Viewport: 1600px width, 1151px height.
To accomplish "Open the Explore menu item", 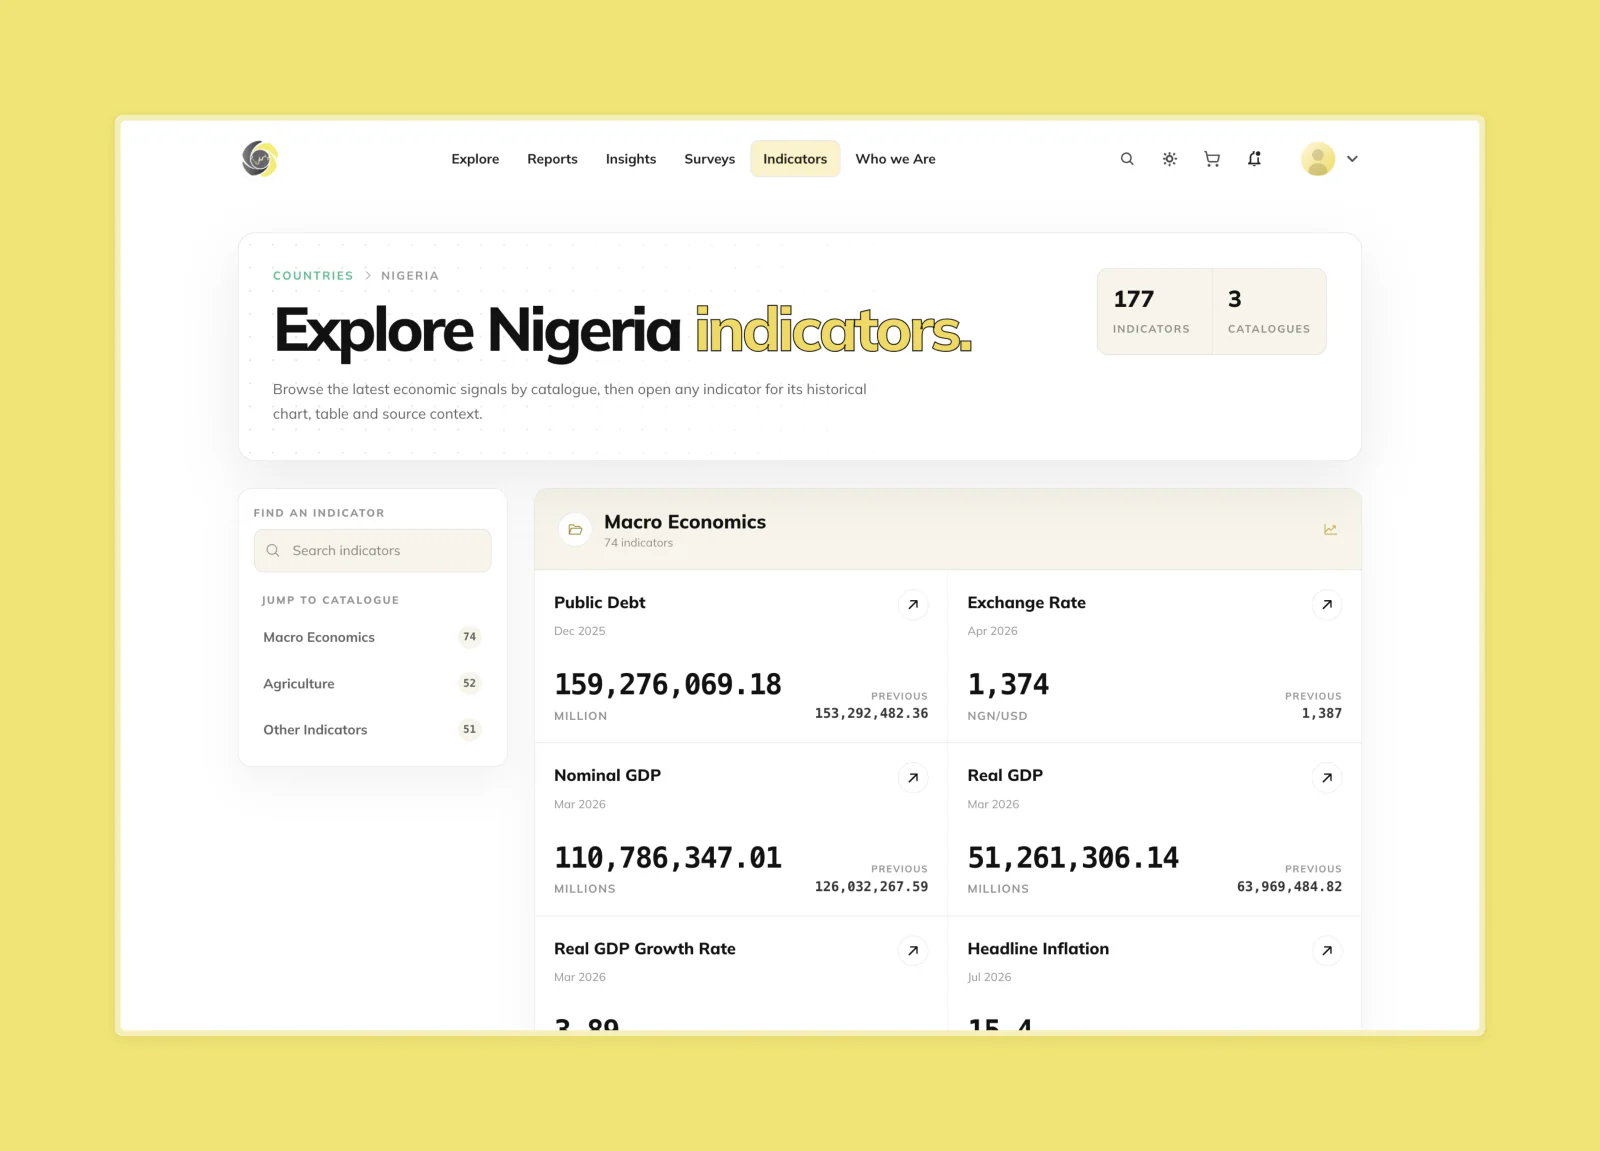I will tap(475, 159).
